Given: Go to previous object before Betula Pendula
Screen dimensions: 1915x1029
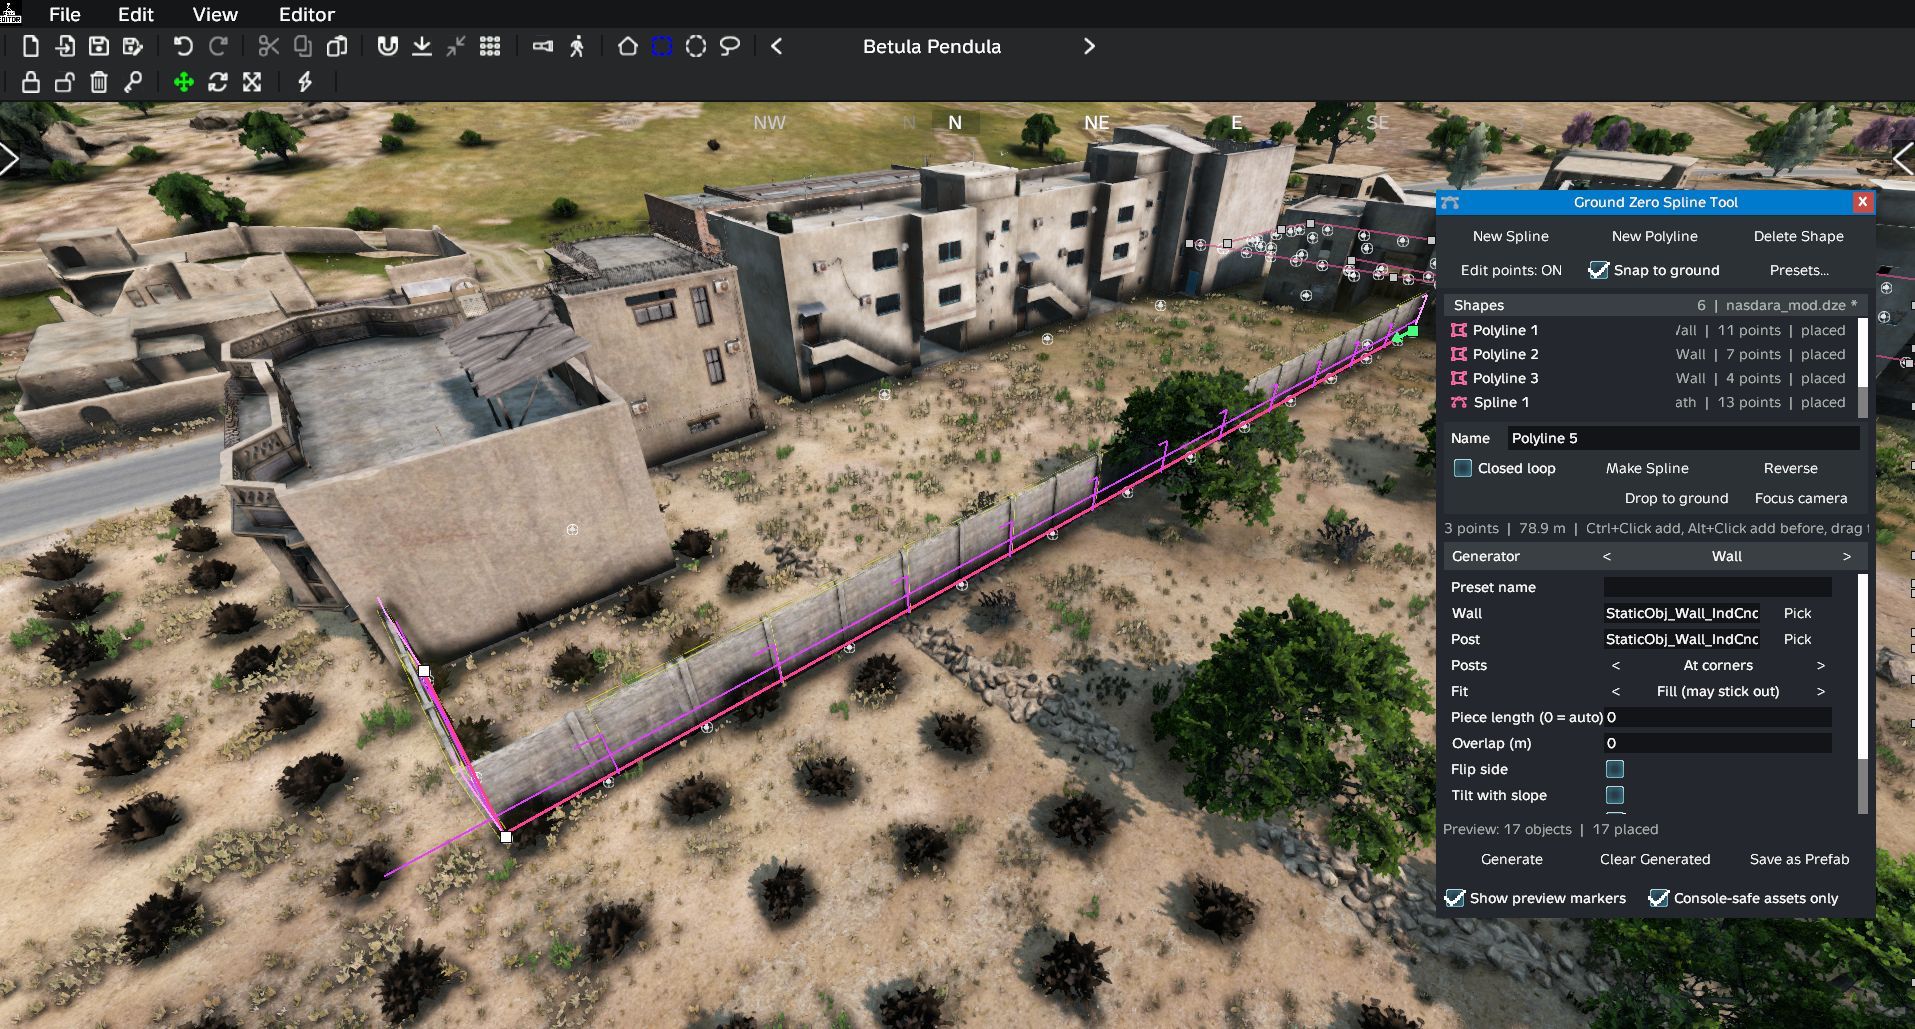Looking at the screenshot, I should click(x=777, y=46).
